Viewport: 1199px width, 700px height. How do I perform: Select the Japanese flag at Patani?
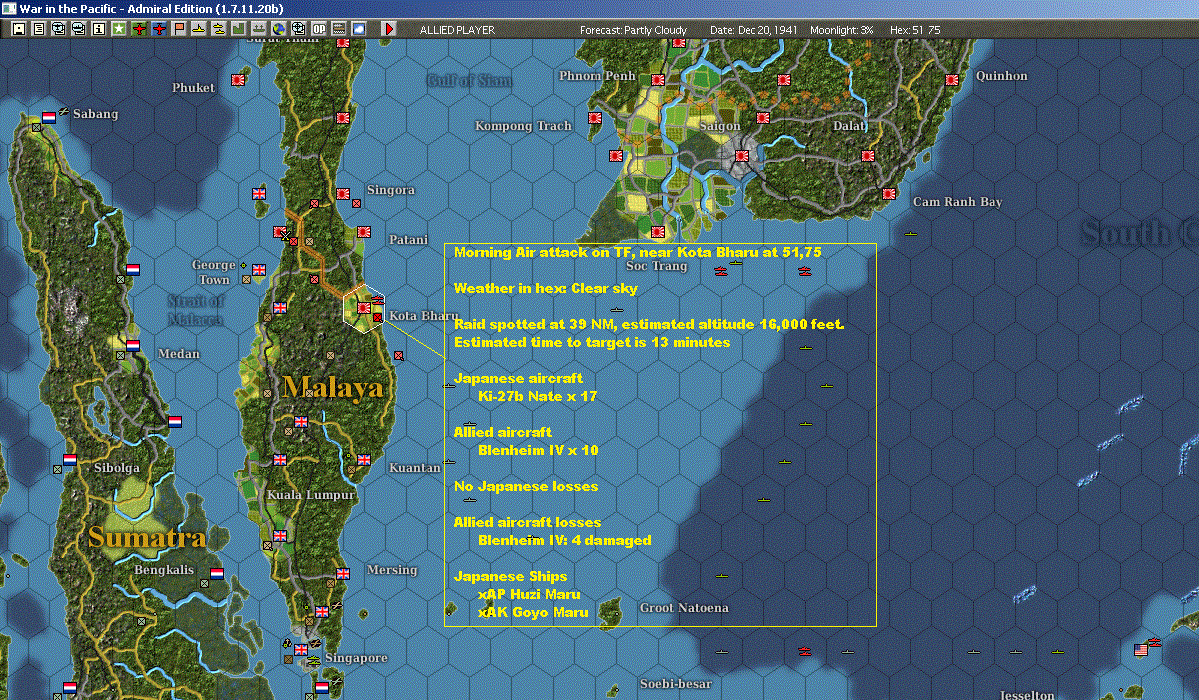coord(364,232)
